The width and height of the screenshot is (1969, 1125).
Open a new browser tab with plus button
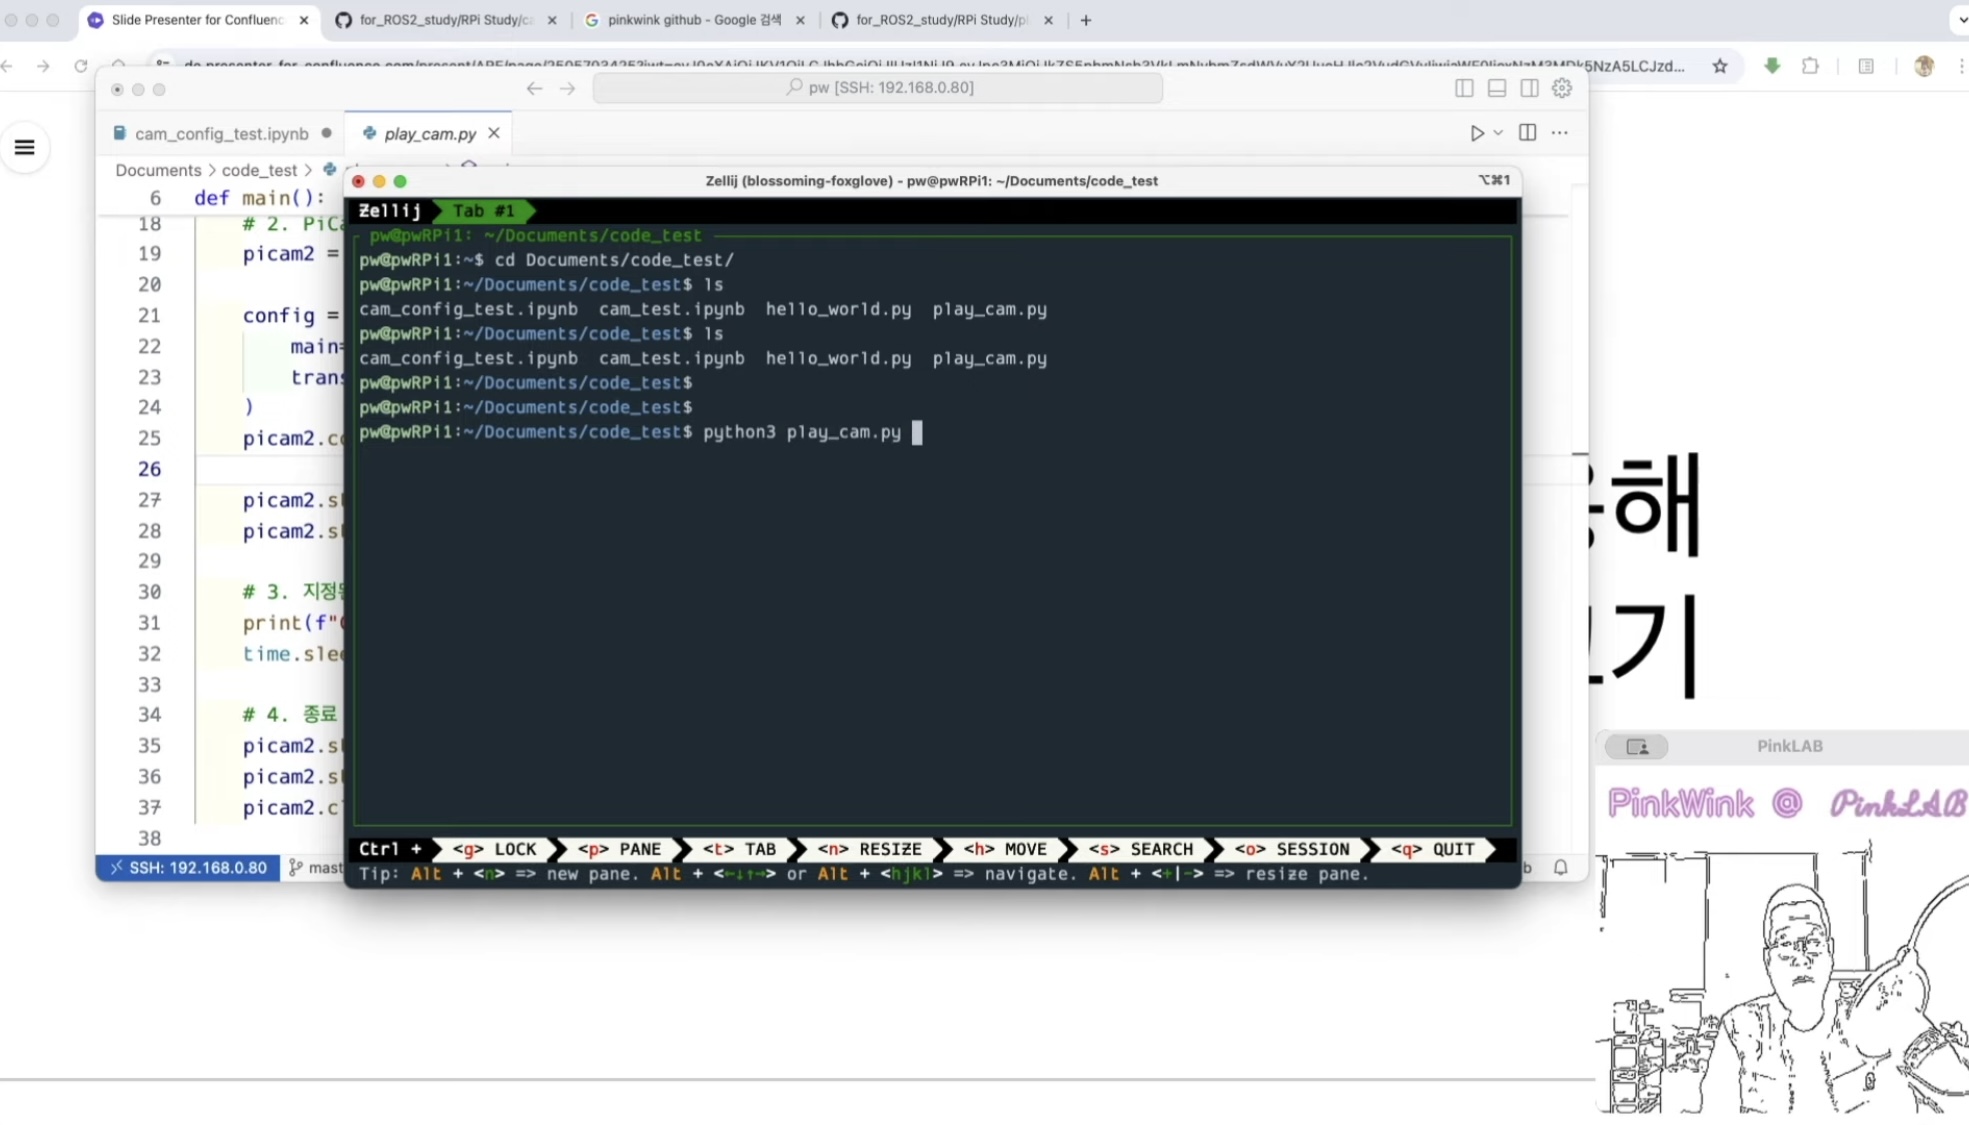(x=1086, y=20)
